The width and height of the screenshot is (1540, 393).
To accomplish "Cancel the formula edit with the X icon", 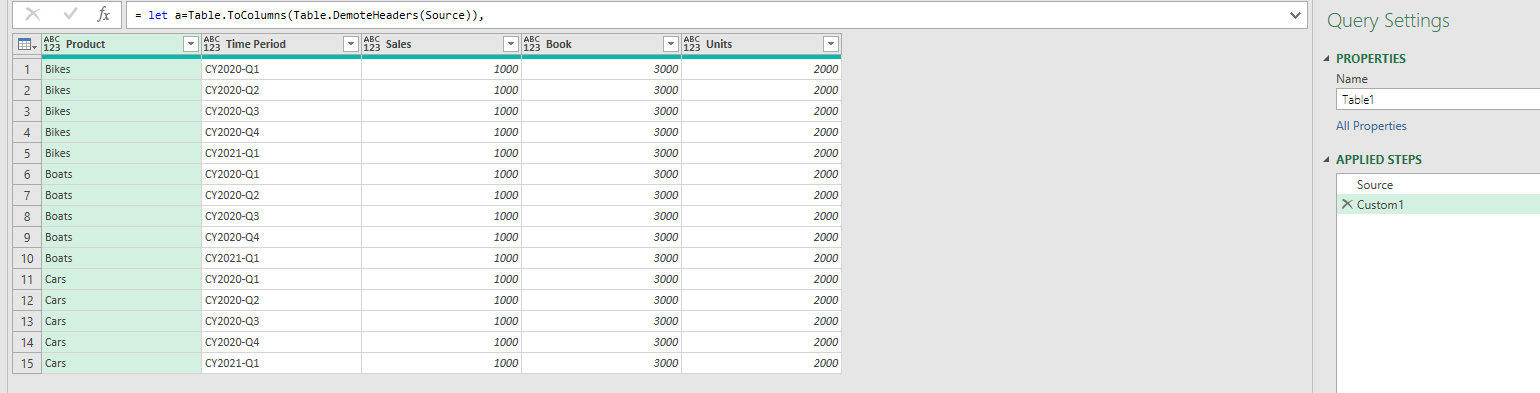I will [x=33, y=15].
